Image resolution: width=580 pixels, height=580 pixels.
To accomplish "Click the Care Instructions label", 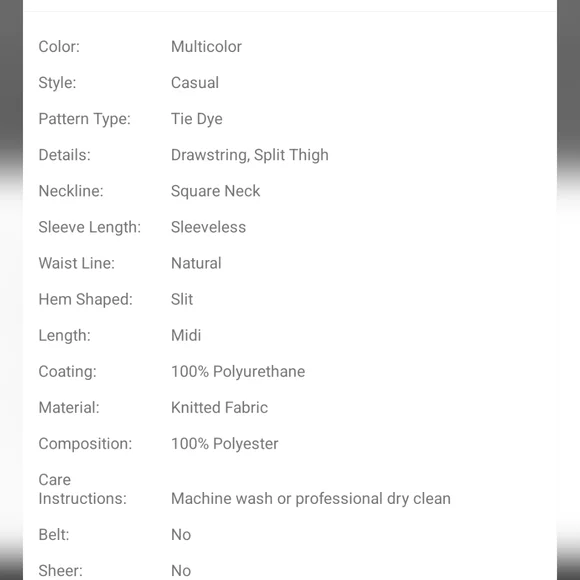I will point(82,489).
